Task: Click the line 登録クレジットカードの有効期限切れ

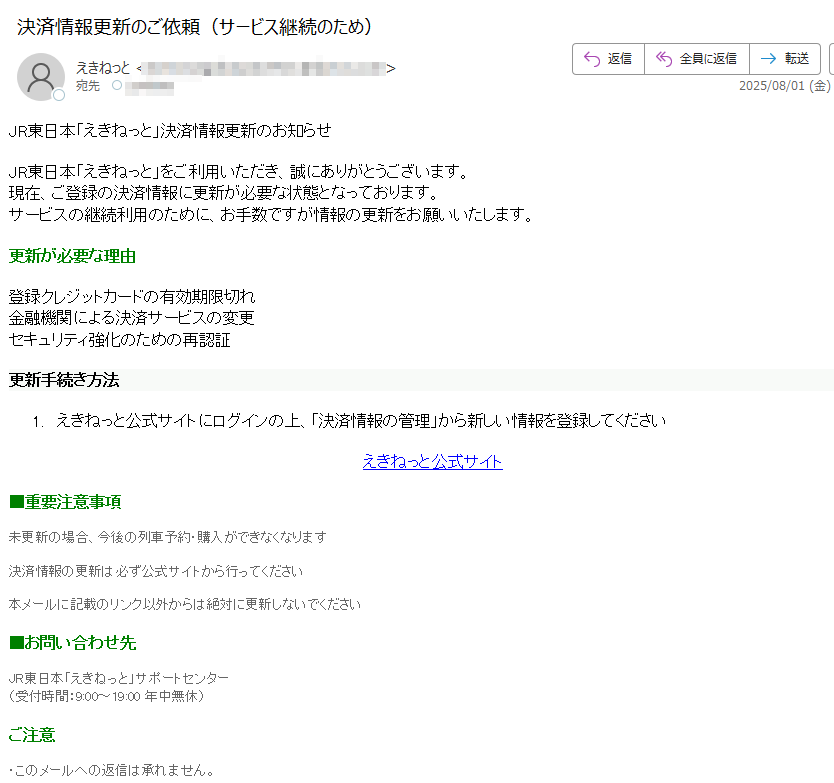Action: tap(132, 296)
